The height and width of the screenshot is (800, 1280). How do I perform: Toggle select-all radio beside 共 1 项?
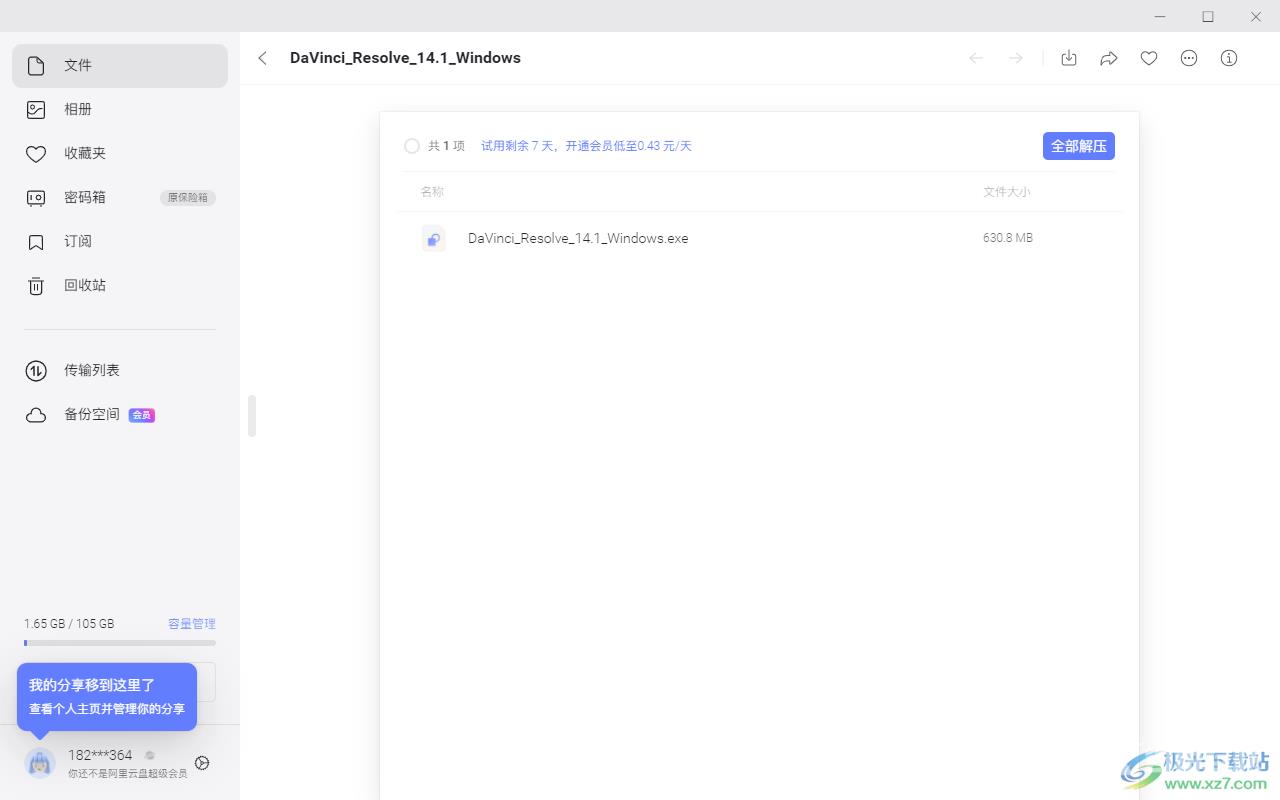coord(412,146)
